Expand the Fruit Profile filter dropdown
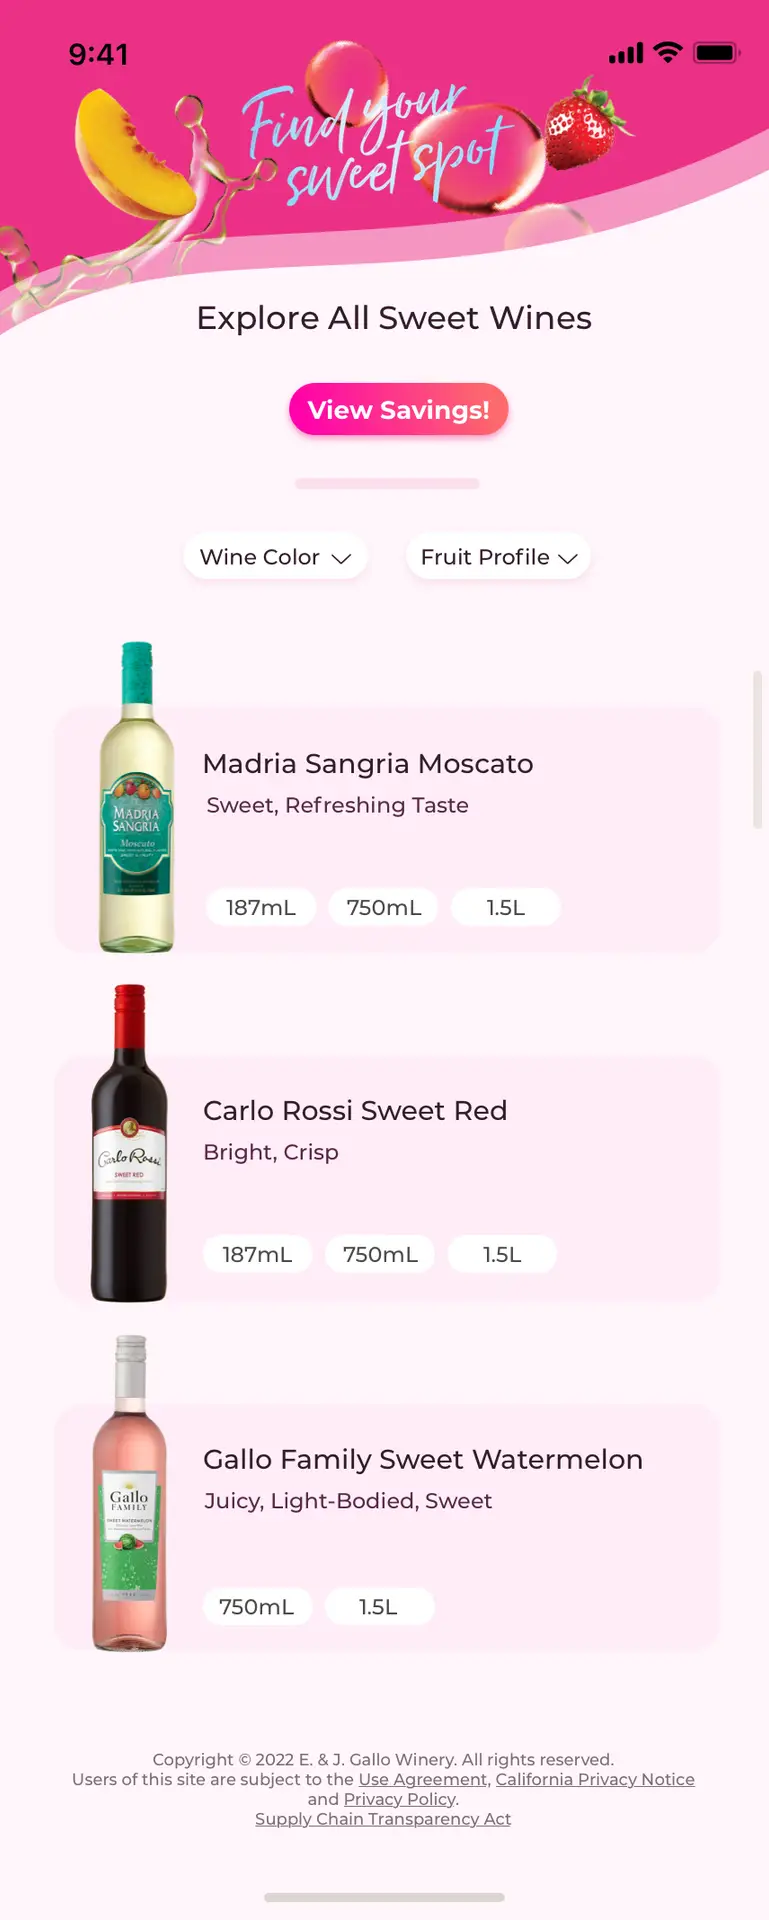The width and height of the screenshot is (769, 1920). click(498, 557)
